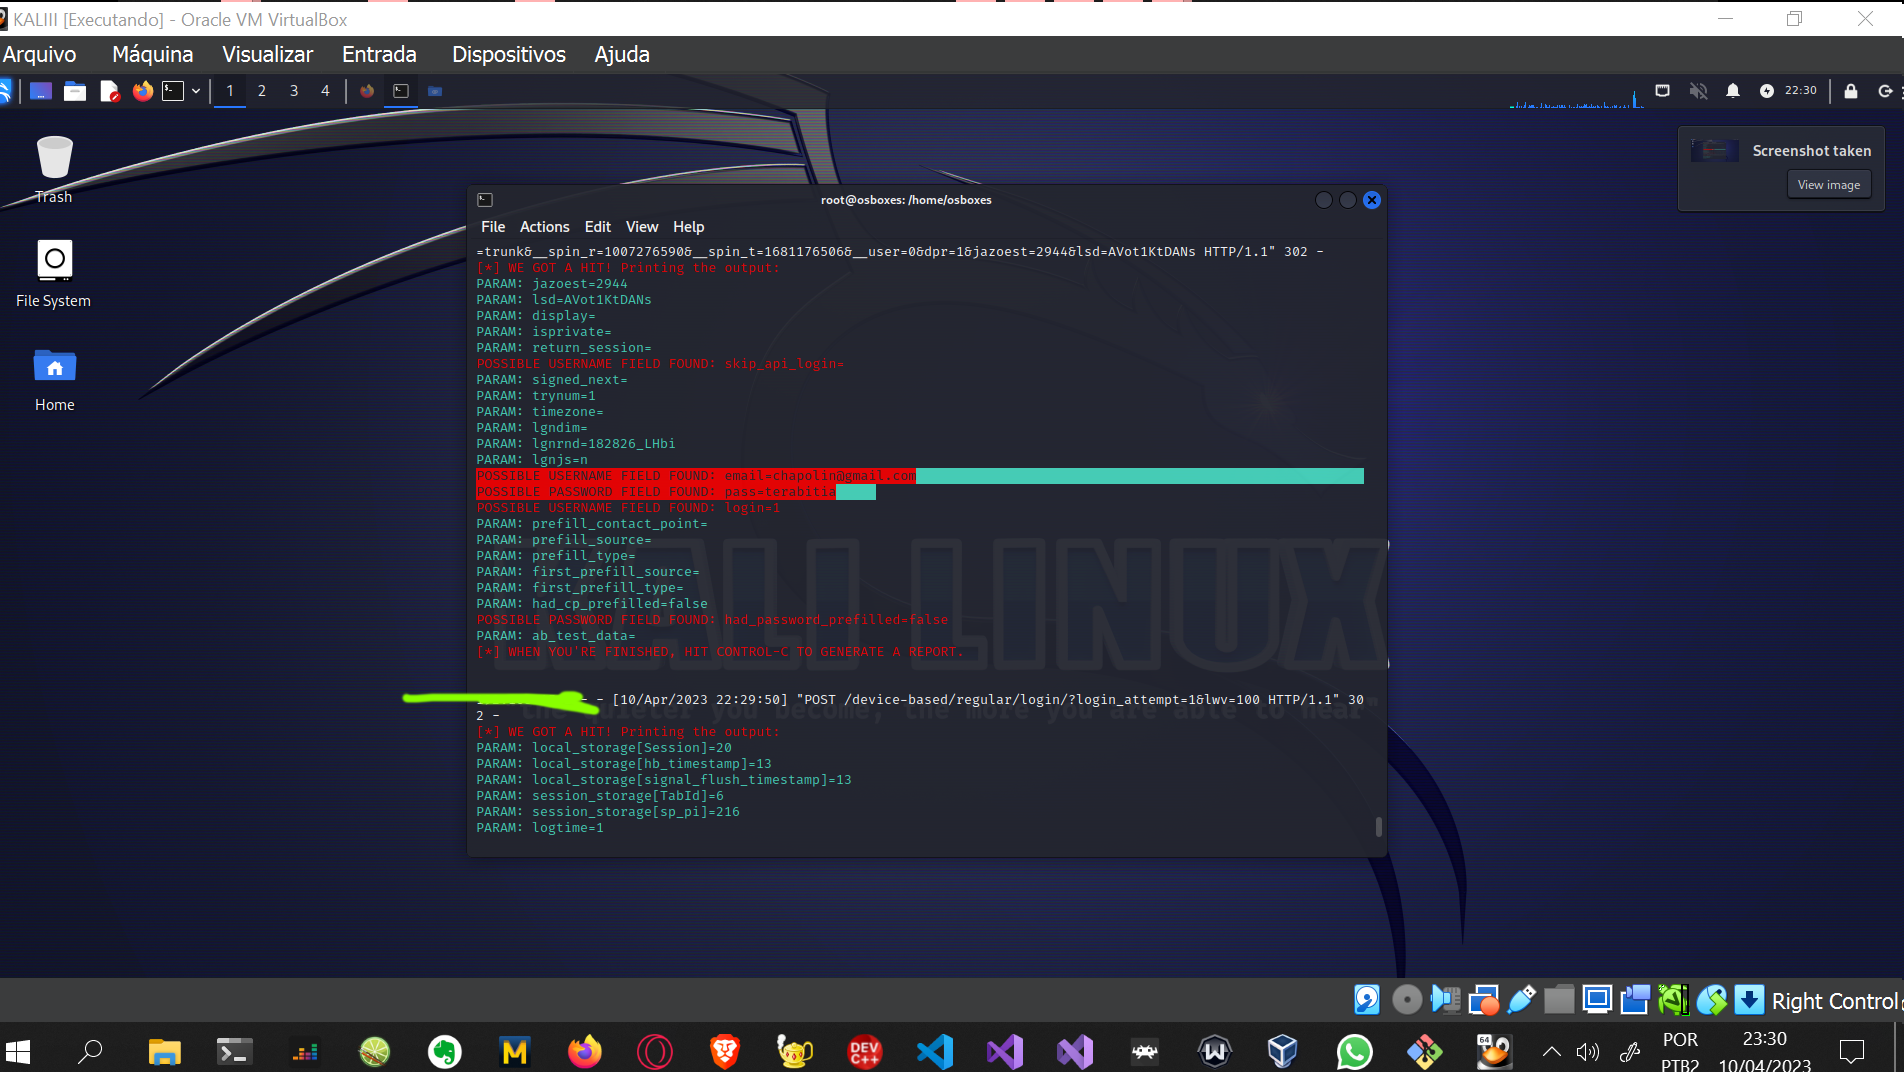
Task: Click VirtualBox keyboard capture arrow indicator
Action: coord(1749,1000)
